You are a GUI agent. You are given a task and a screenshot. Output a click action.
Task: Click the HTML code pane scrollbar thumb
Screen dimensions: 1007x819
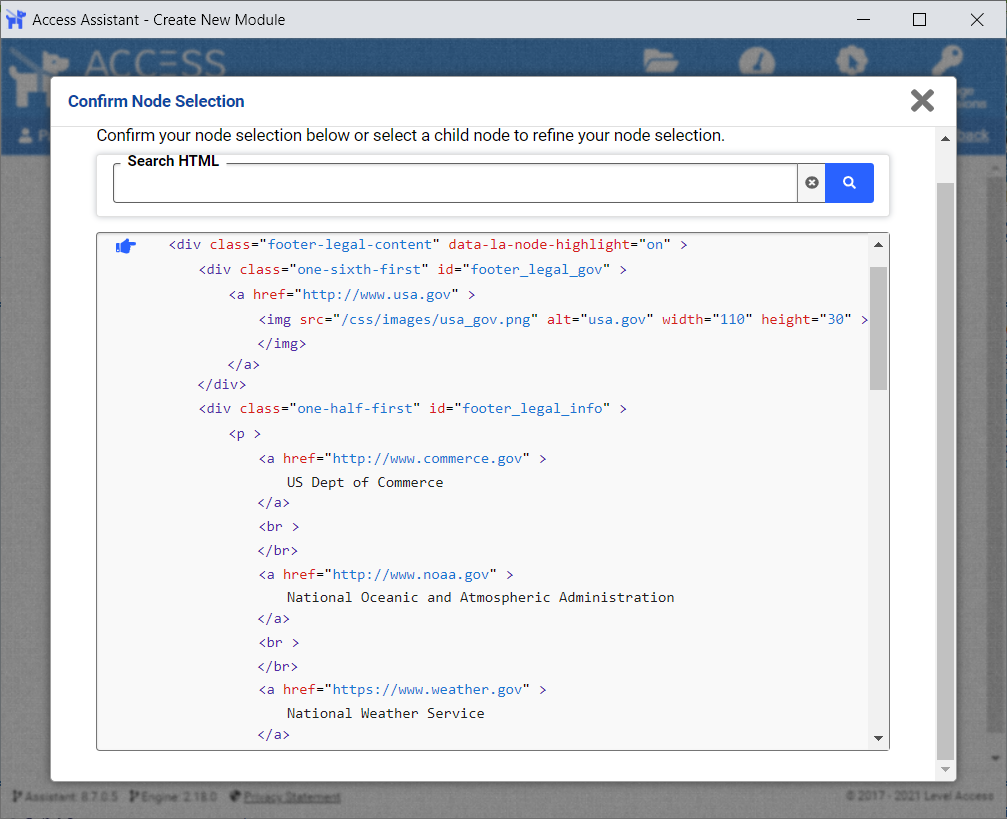tap(878, 328)
